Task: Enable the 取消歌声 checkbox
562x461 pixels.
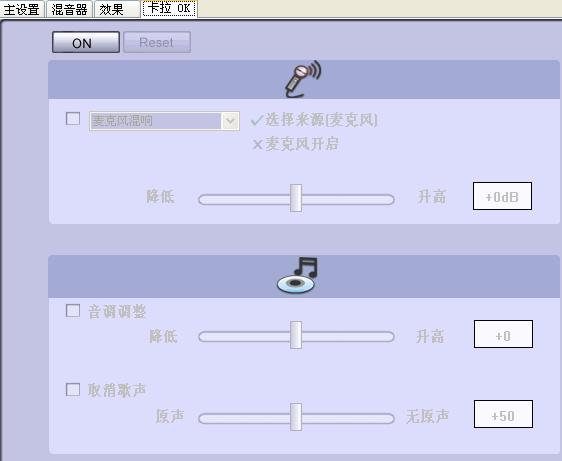Action: click(73, 389)
